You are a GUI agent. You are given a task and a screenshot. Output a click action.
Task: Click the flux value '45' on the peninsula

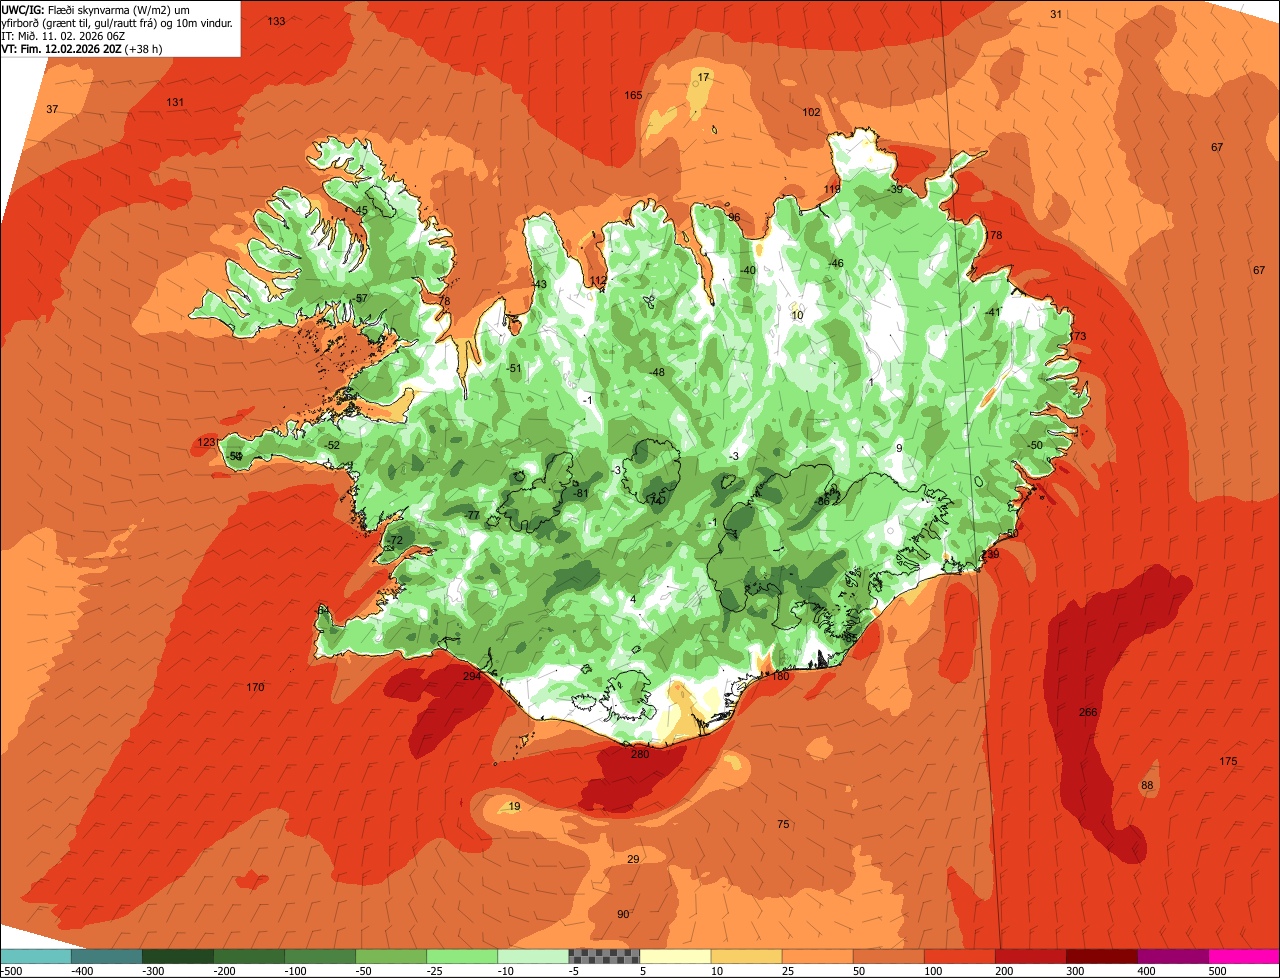(x=362, y=210)
